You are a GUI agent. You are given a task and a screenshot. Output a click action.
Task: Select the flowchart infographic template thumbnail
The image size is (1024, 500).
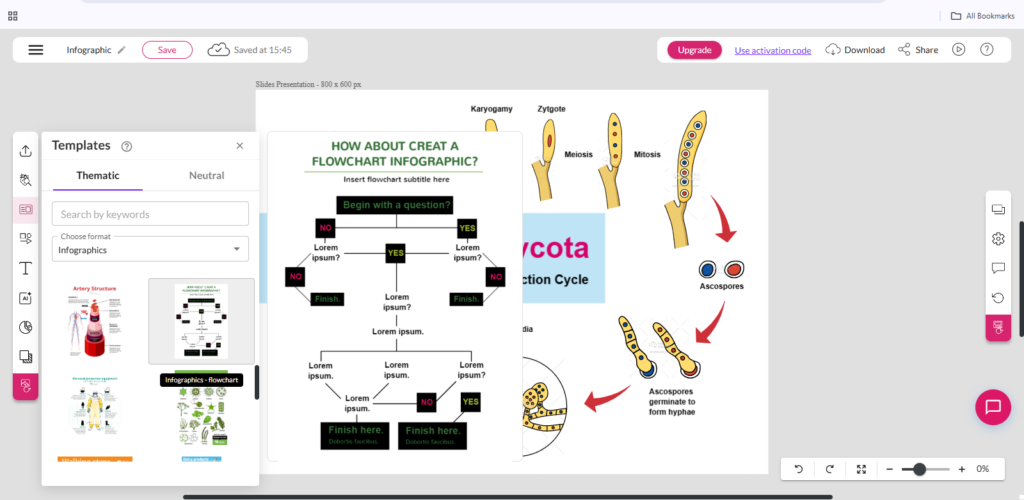click(201, 320)
